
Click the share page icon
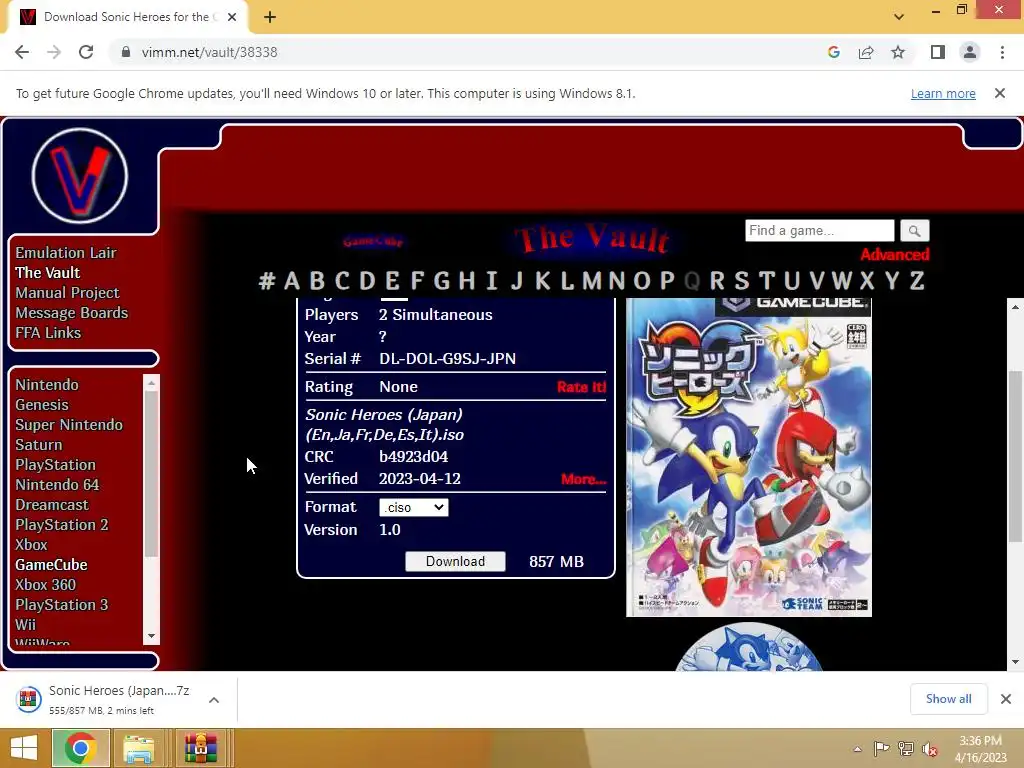866,52
